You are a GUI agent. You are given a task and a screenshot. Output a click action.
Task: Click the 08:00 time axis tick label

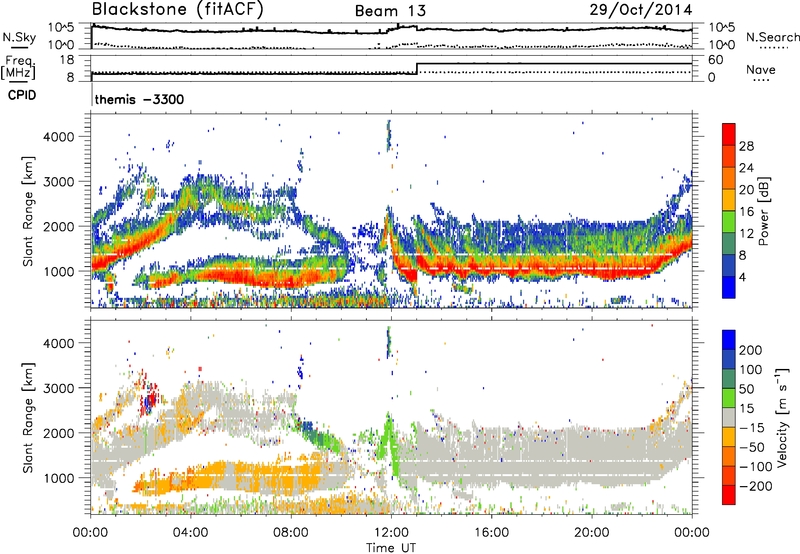point(291,533)
